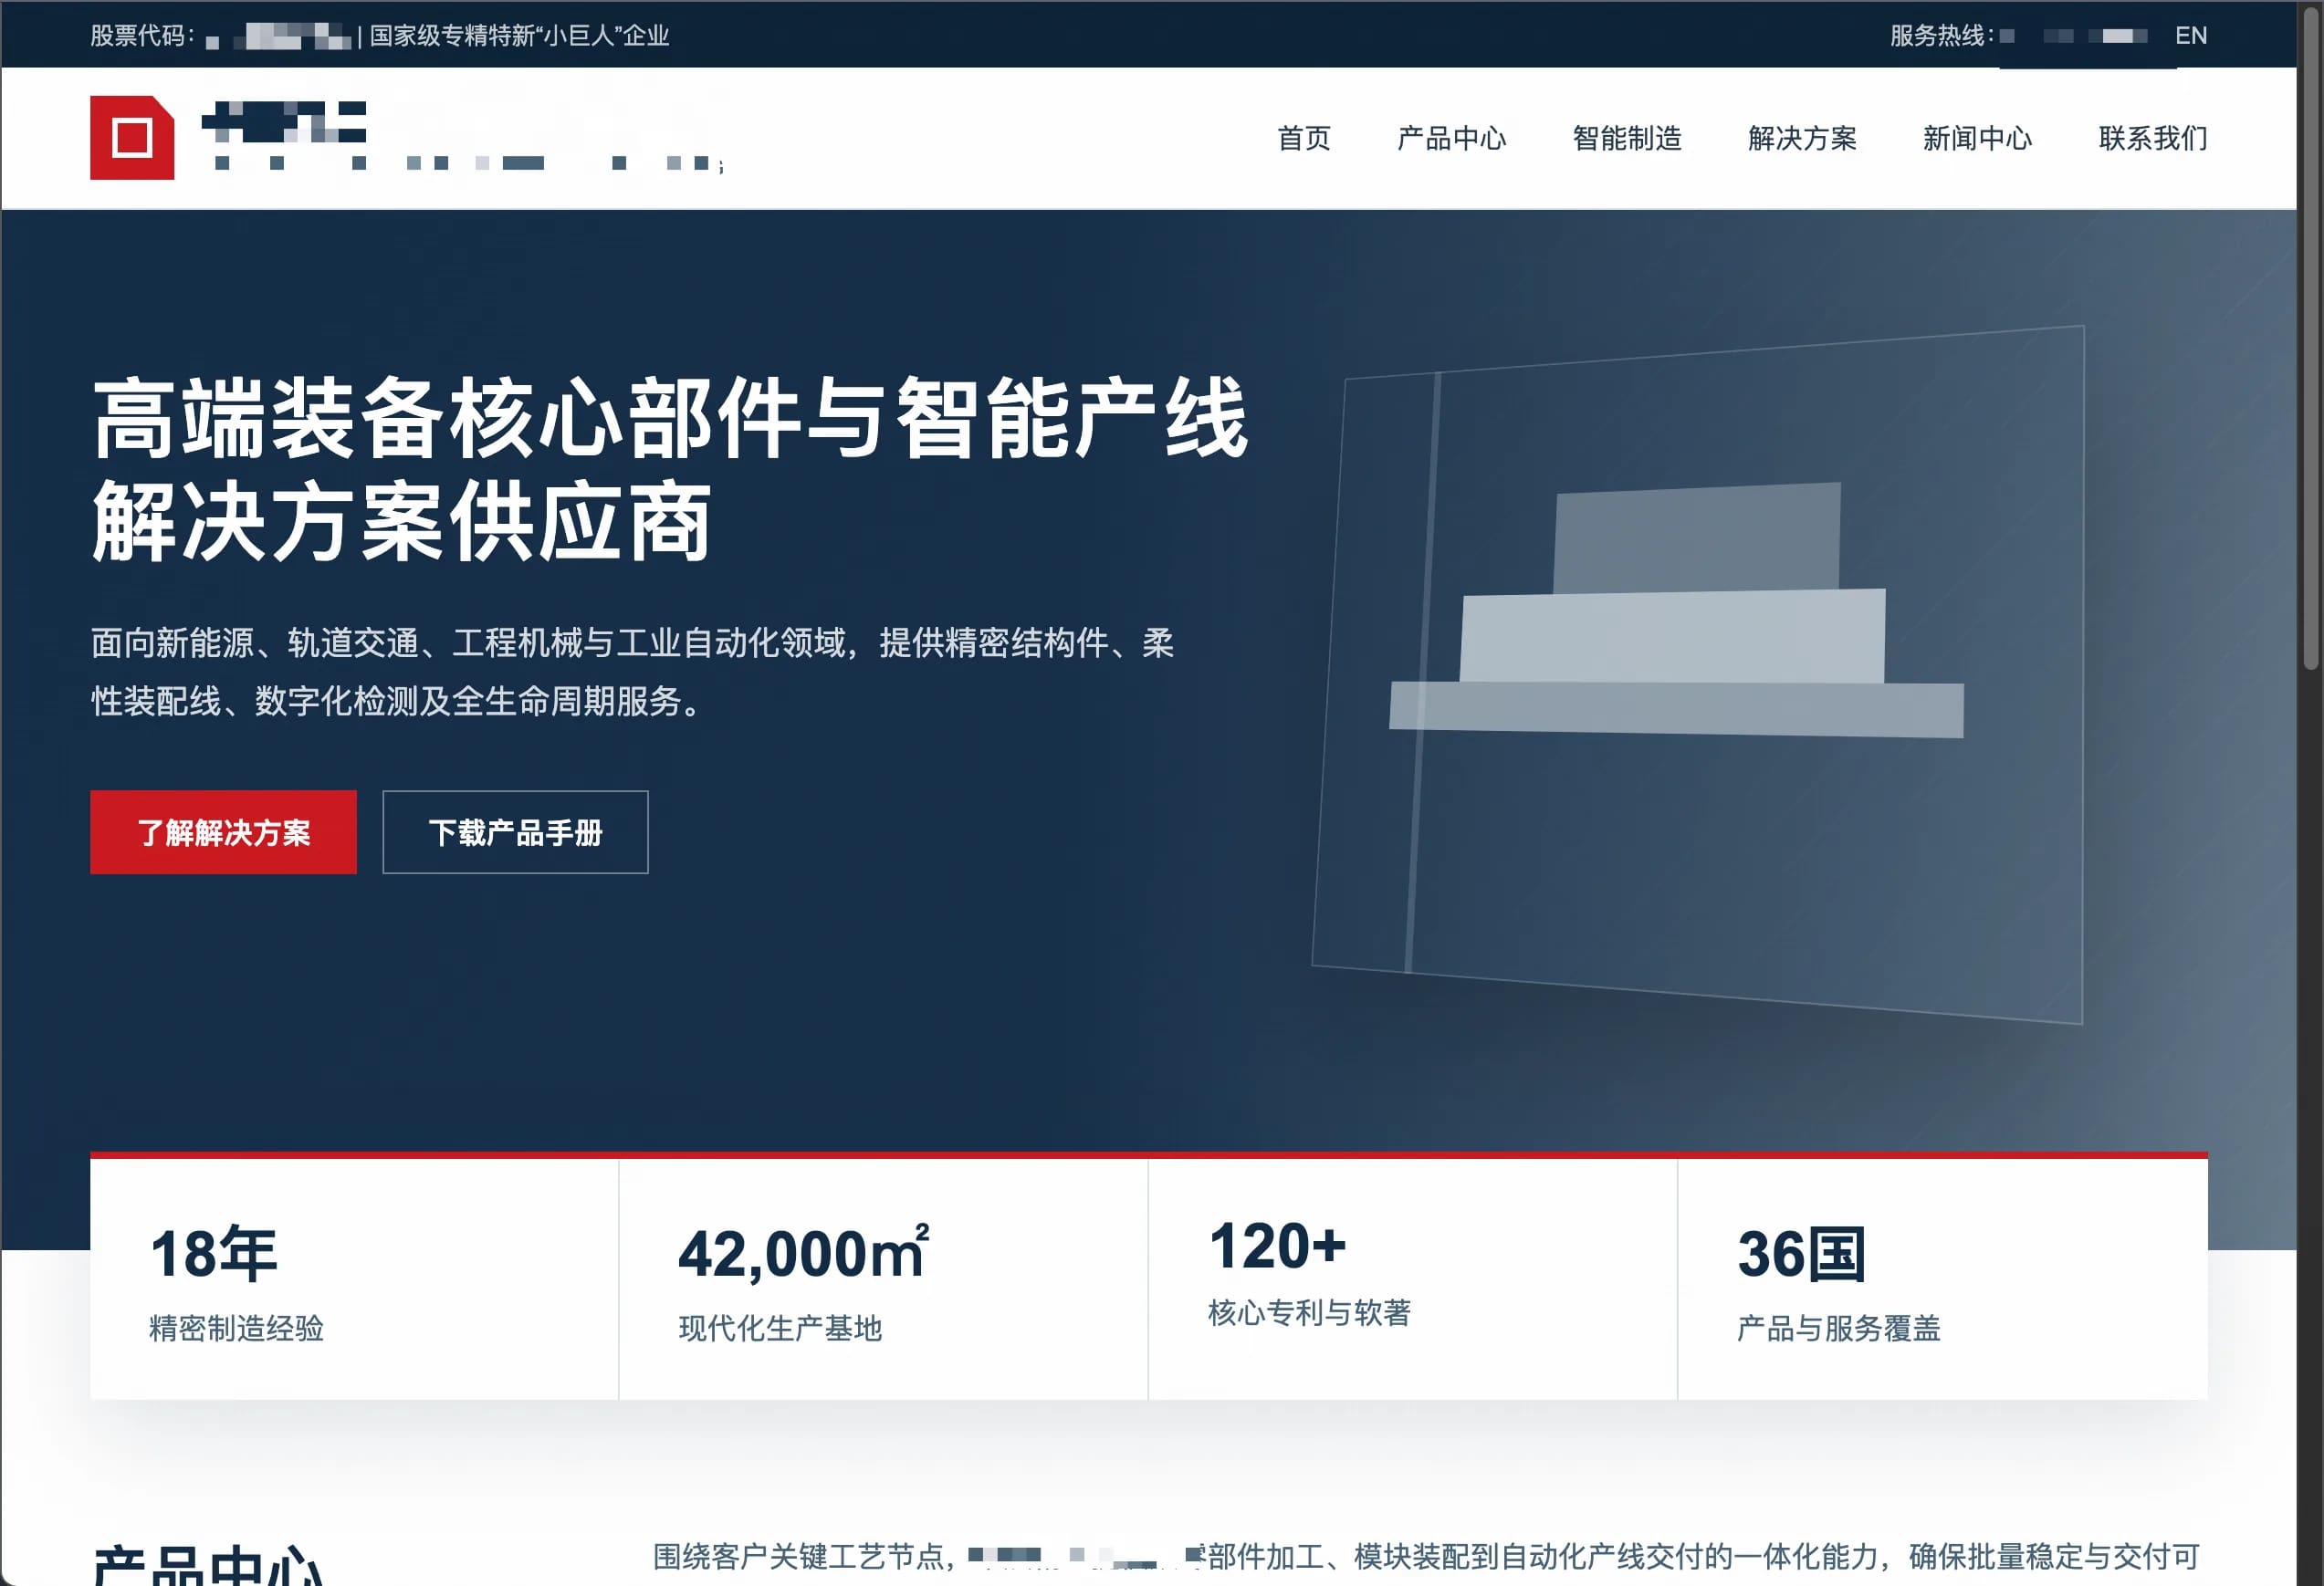Open the 首页 navigation item
Viewport: 2324px width, 1586px height.
(x=1304, y=138)
